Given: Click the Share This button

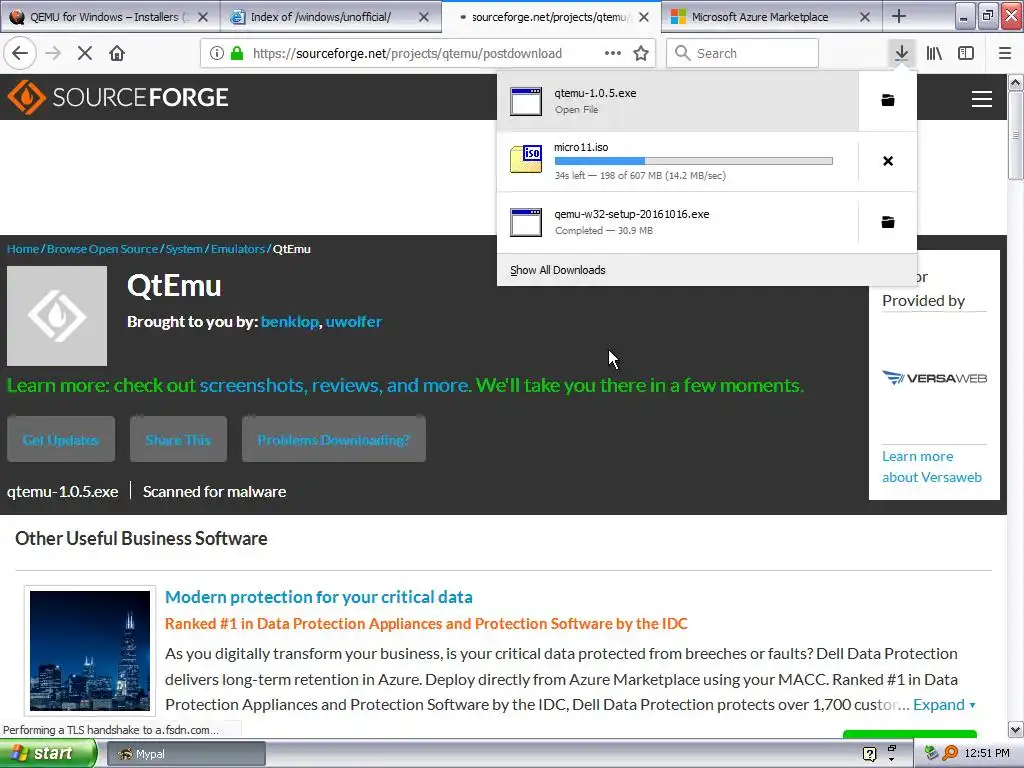Looking at the screenshot, I should click(178, 440).
